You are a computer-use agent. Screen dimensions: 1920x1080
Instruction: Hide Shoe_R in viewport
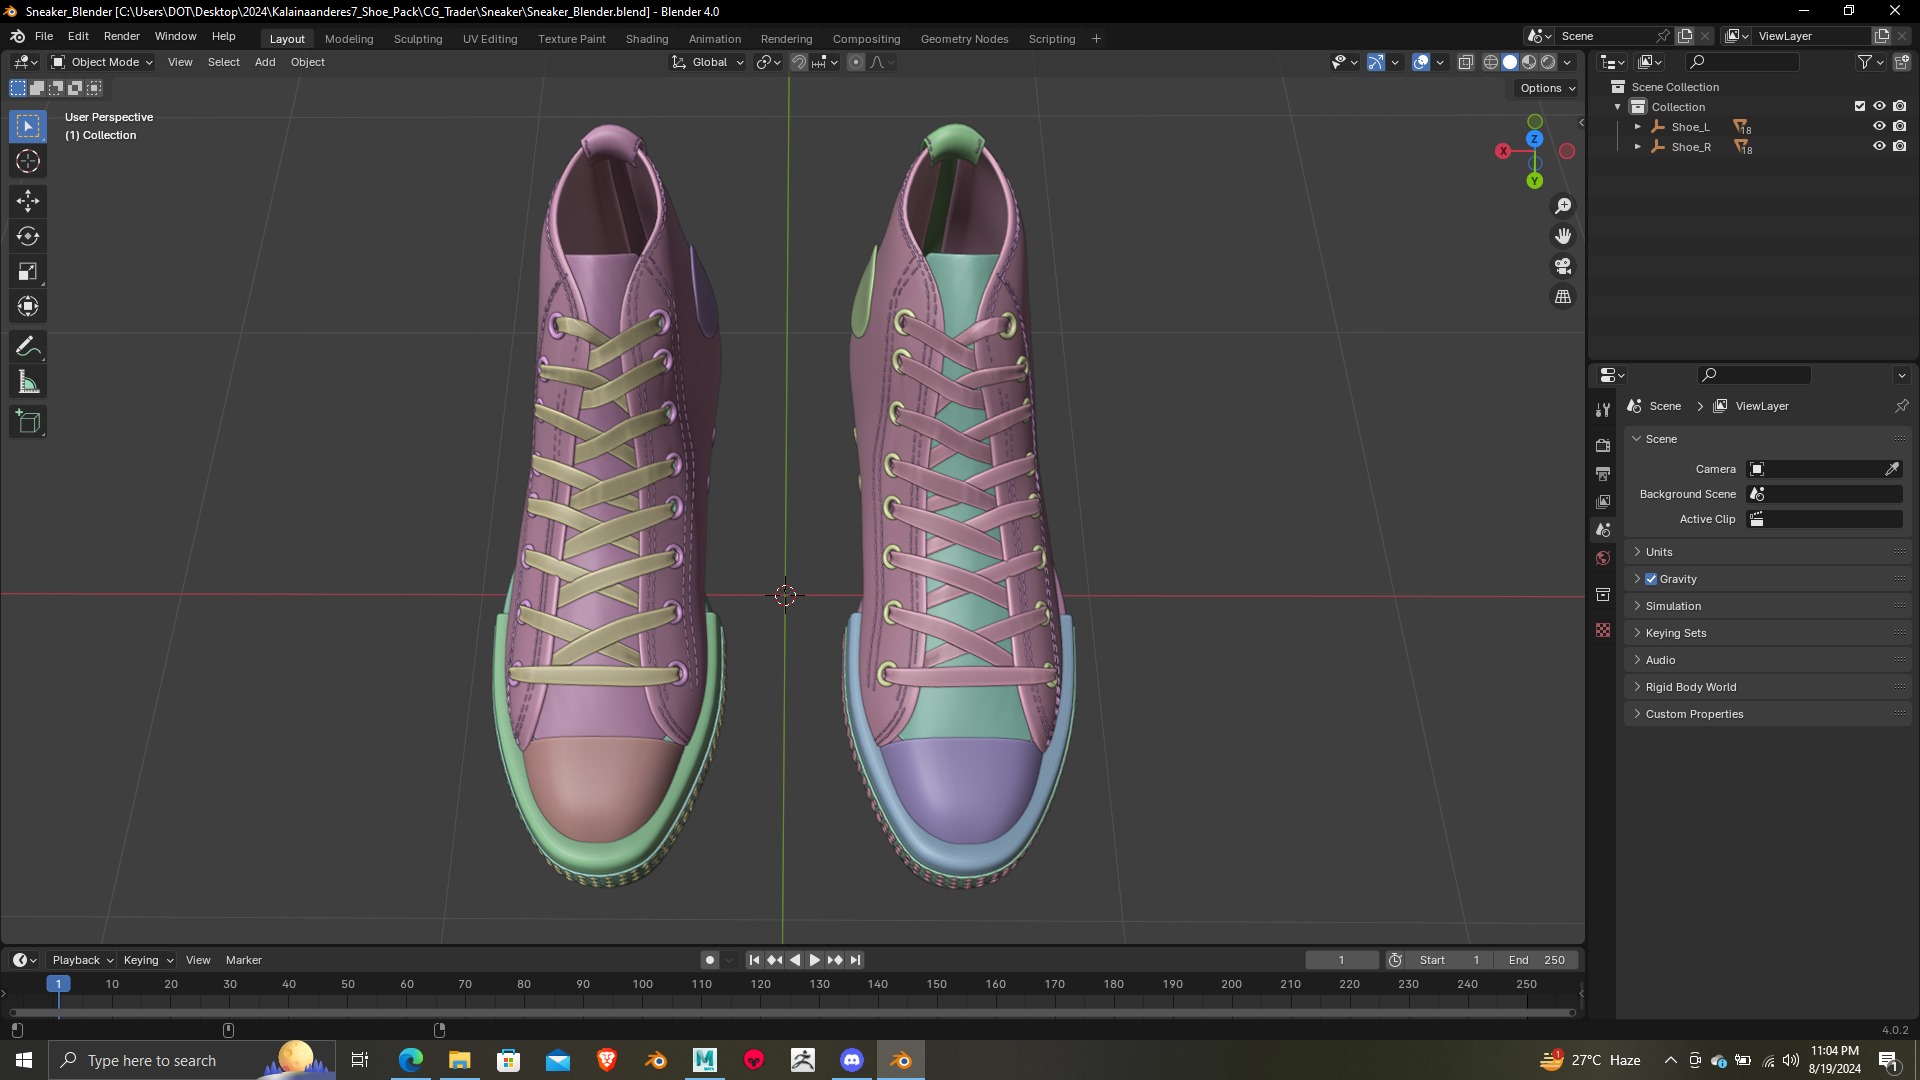point(1879,146)
